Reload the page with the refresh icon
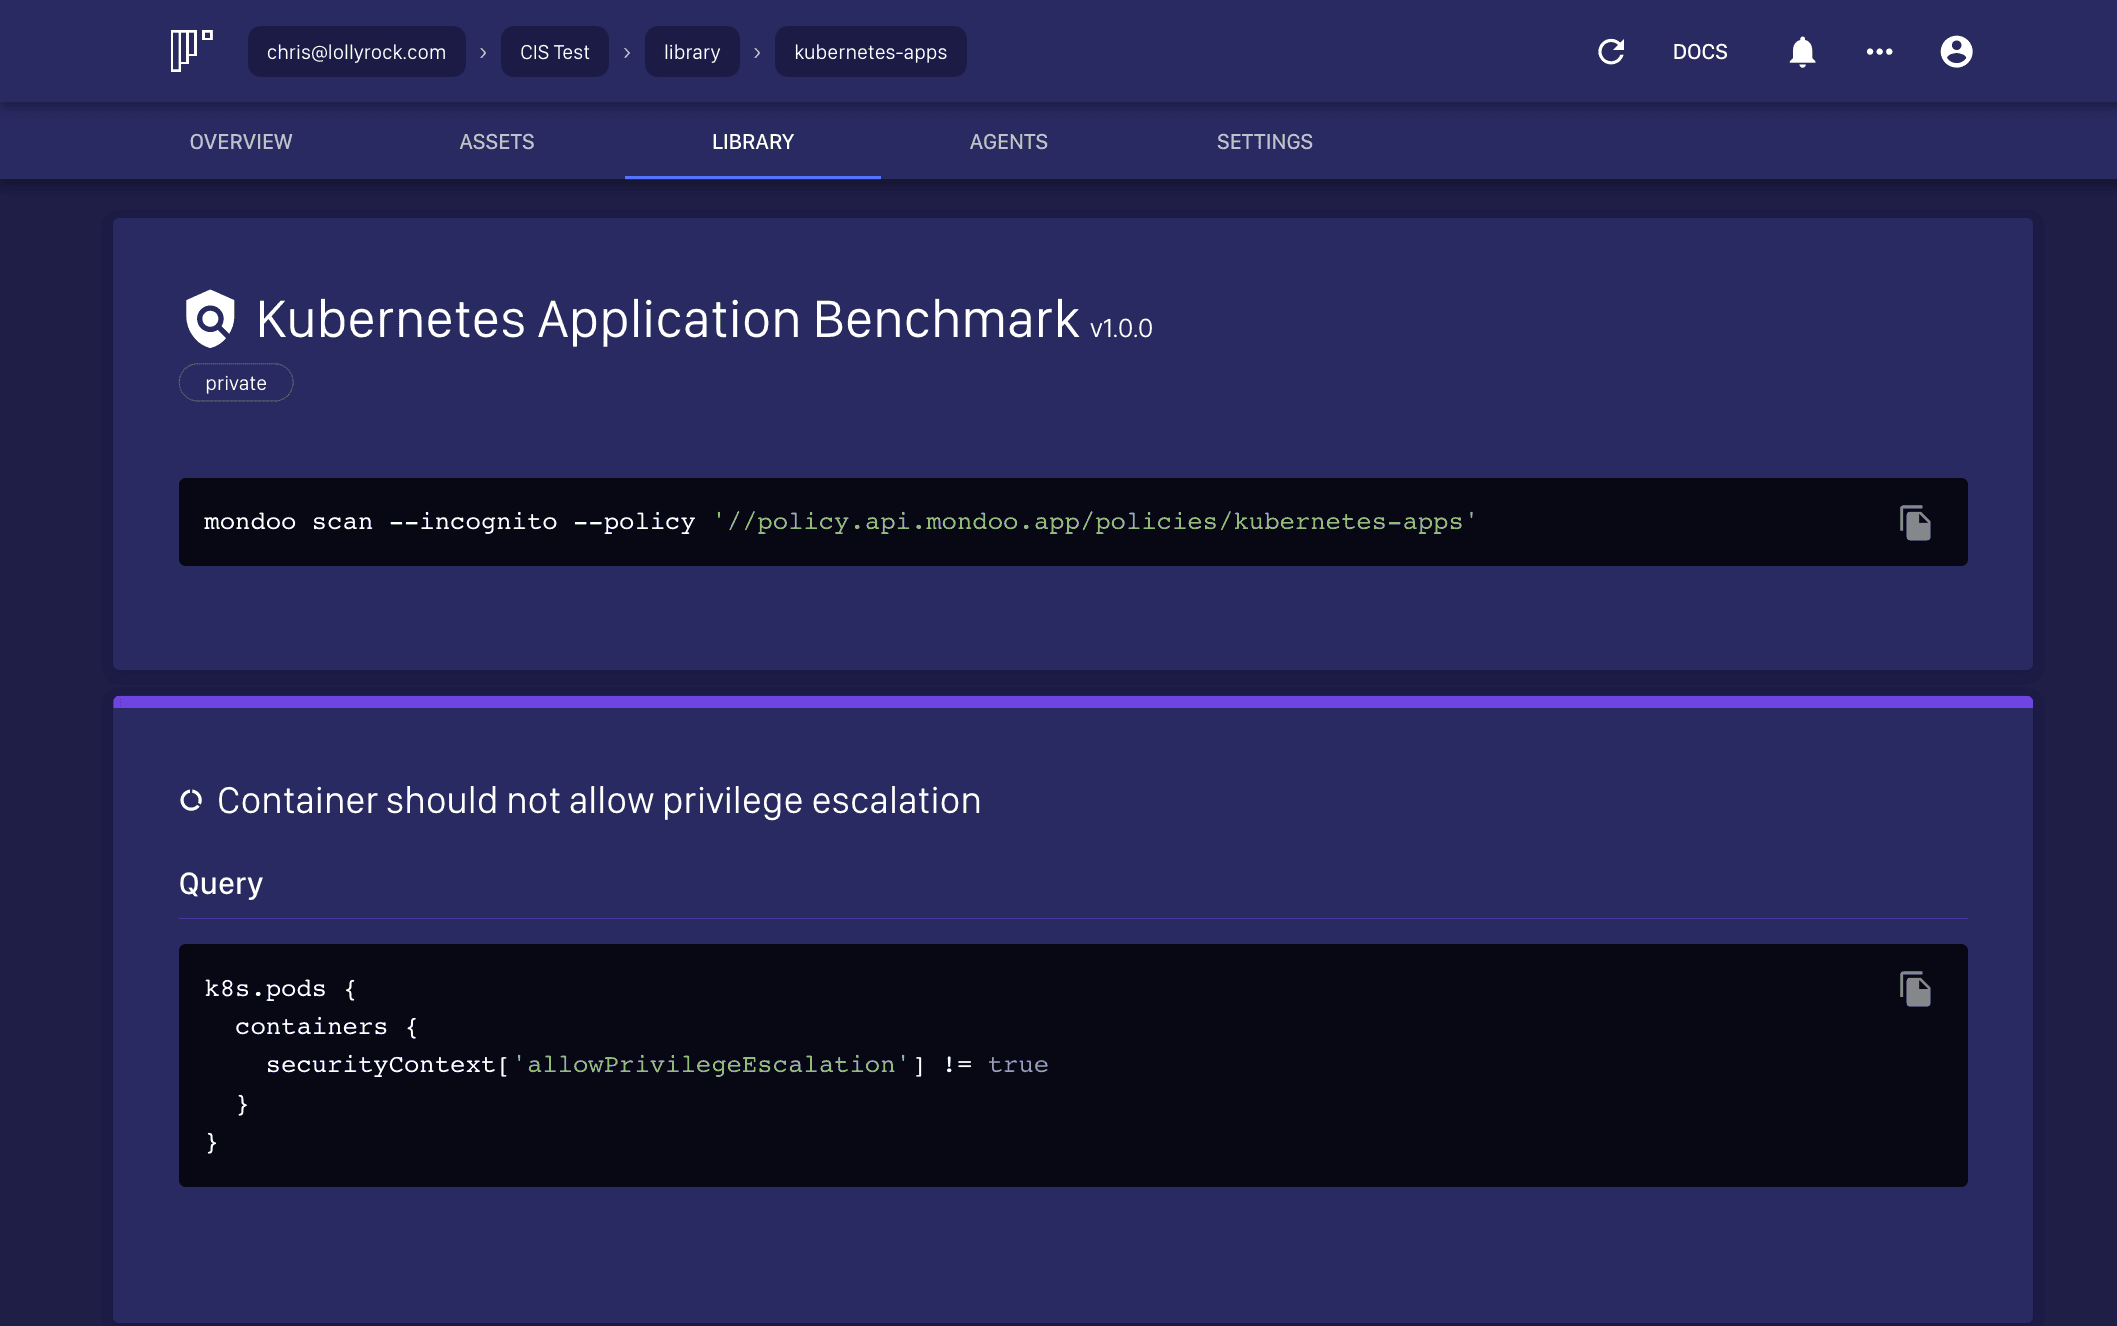2117x1326 pixels. [x=1611, y=51]
